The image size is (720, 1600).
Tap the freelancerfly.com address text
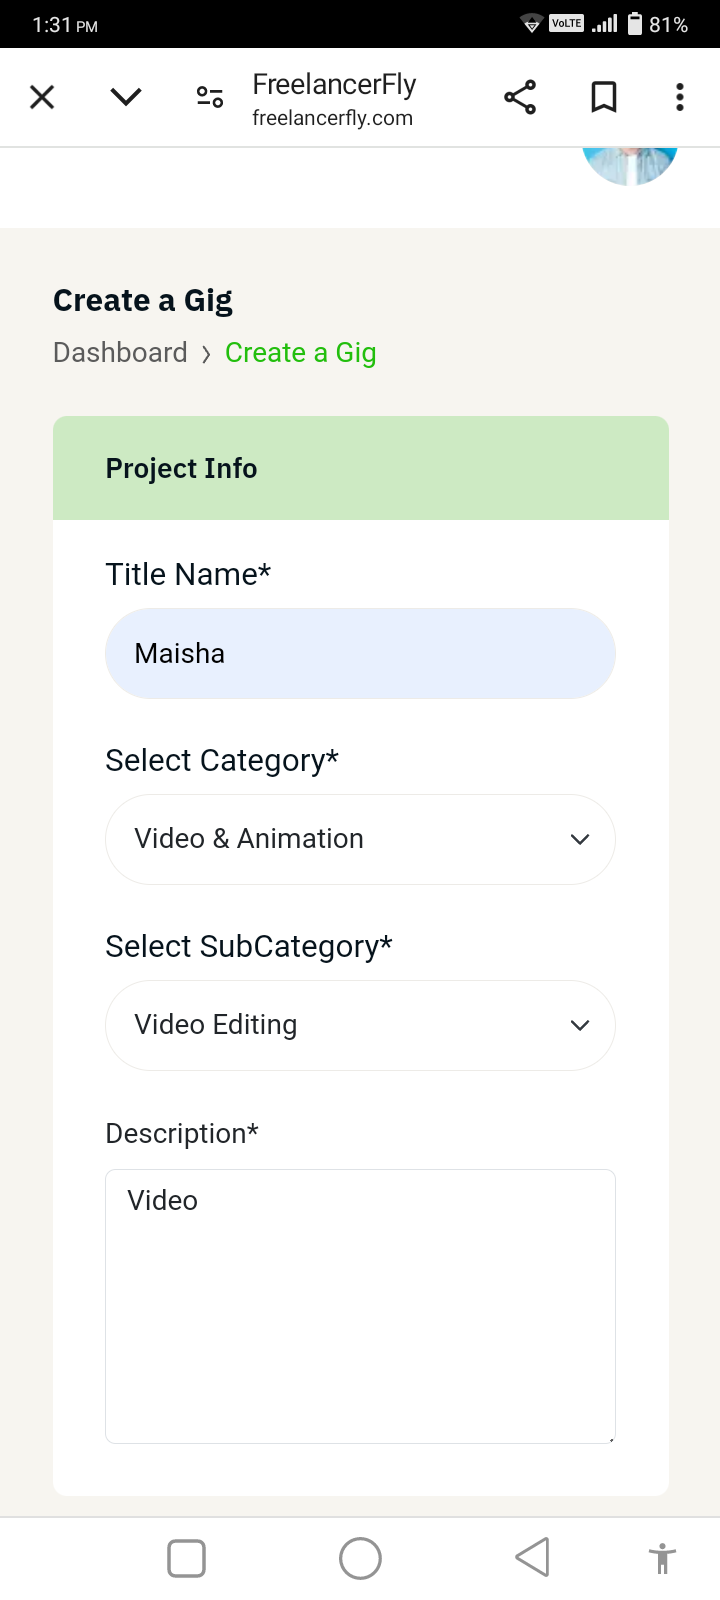coord(332,119)
